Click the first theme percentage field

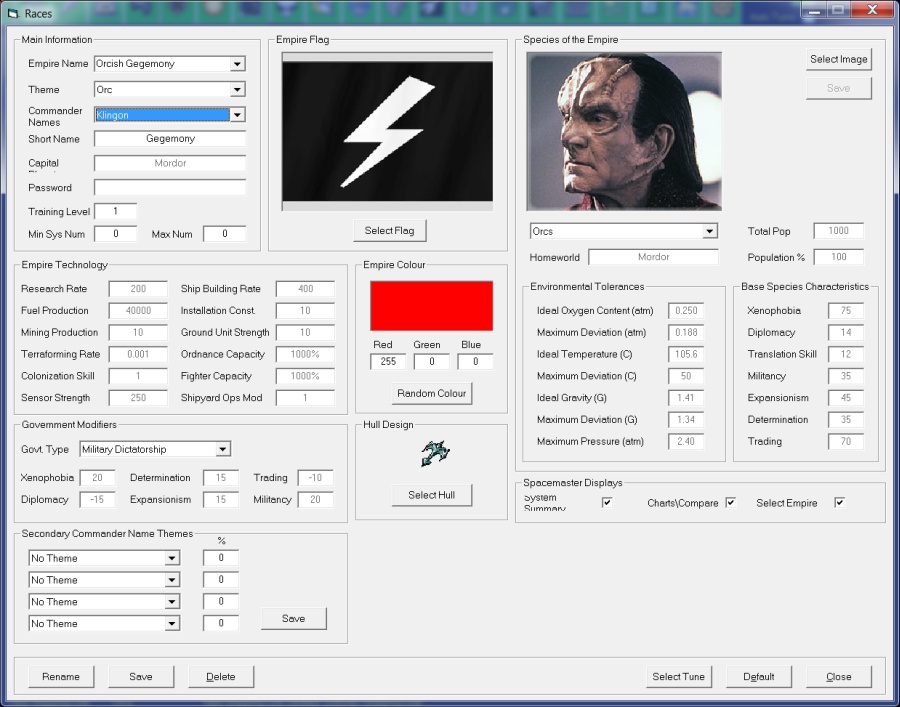(x=221, y=558)
